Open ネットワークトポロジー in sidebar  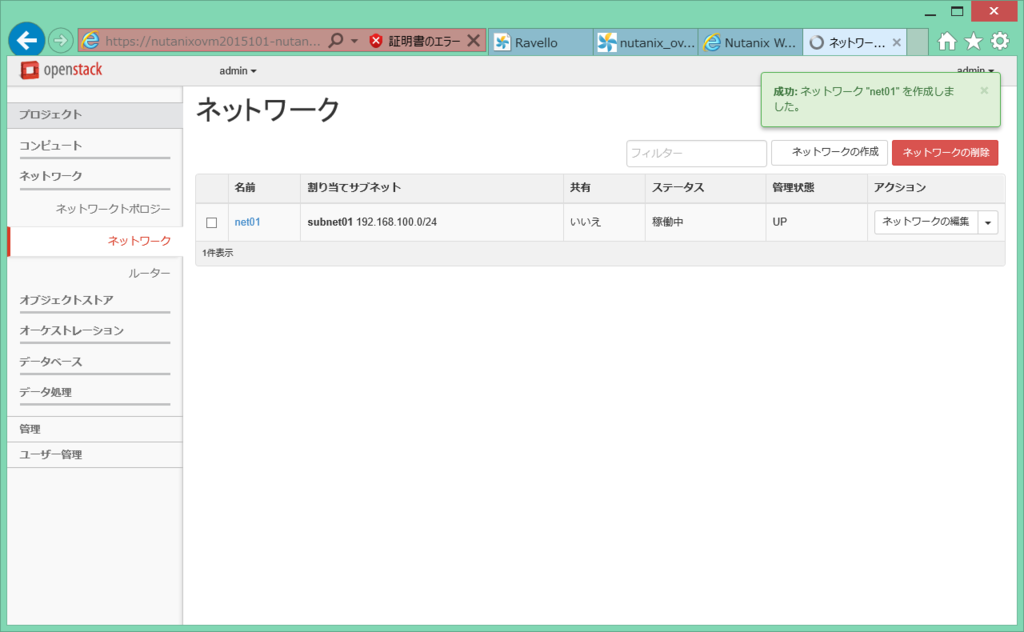click(x=112, y=209)
